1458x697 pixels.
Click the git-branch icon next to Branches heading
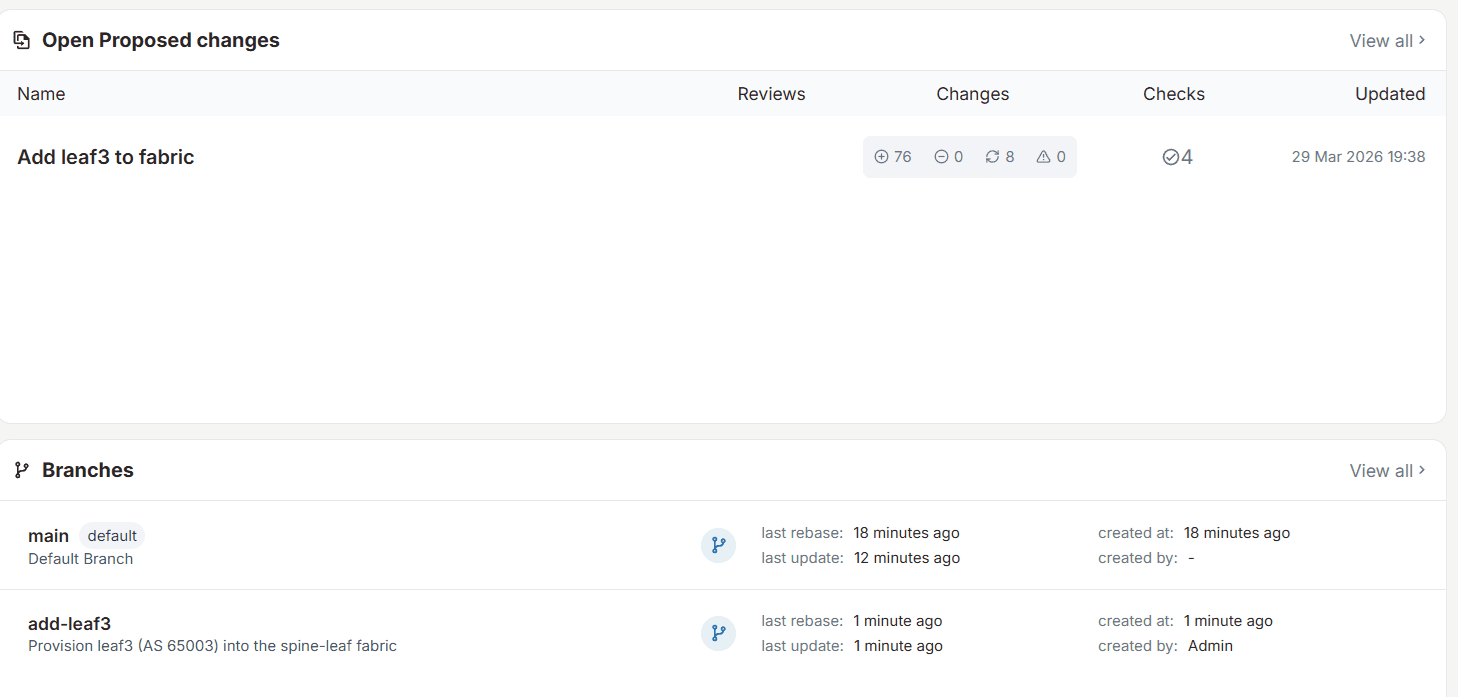point(21,470)
